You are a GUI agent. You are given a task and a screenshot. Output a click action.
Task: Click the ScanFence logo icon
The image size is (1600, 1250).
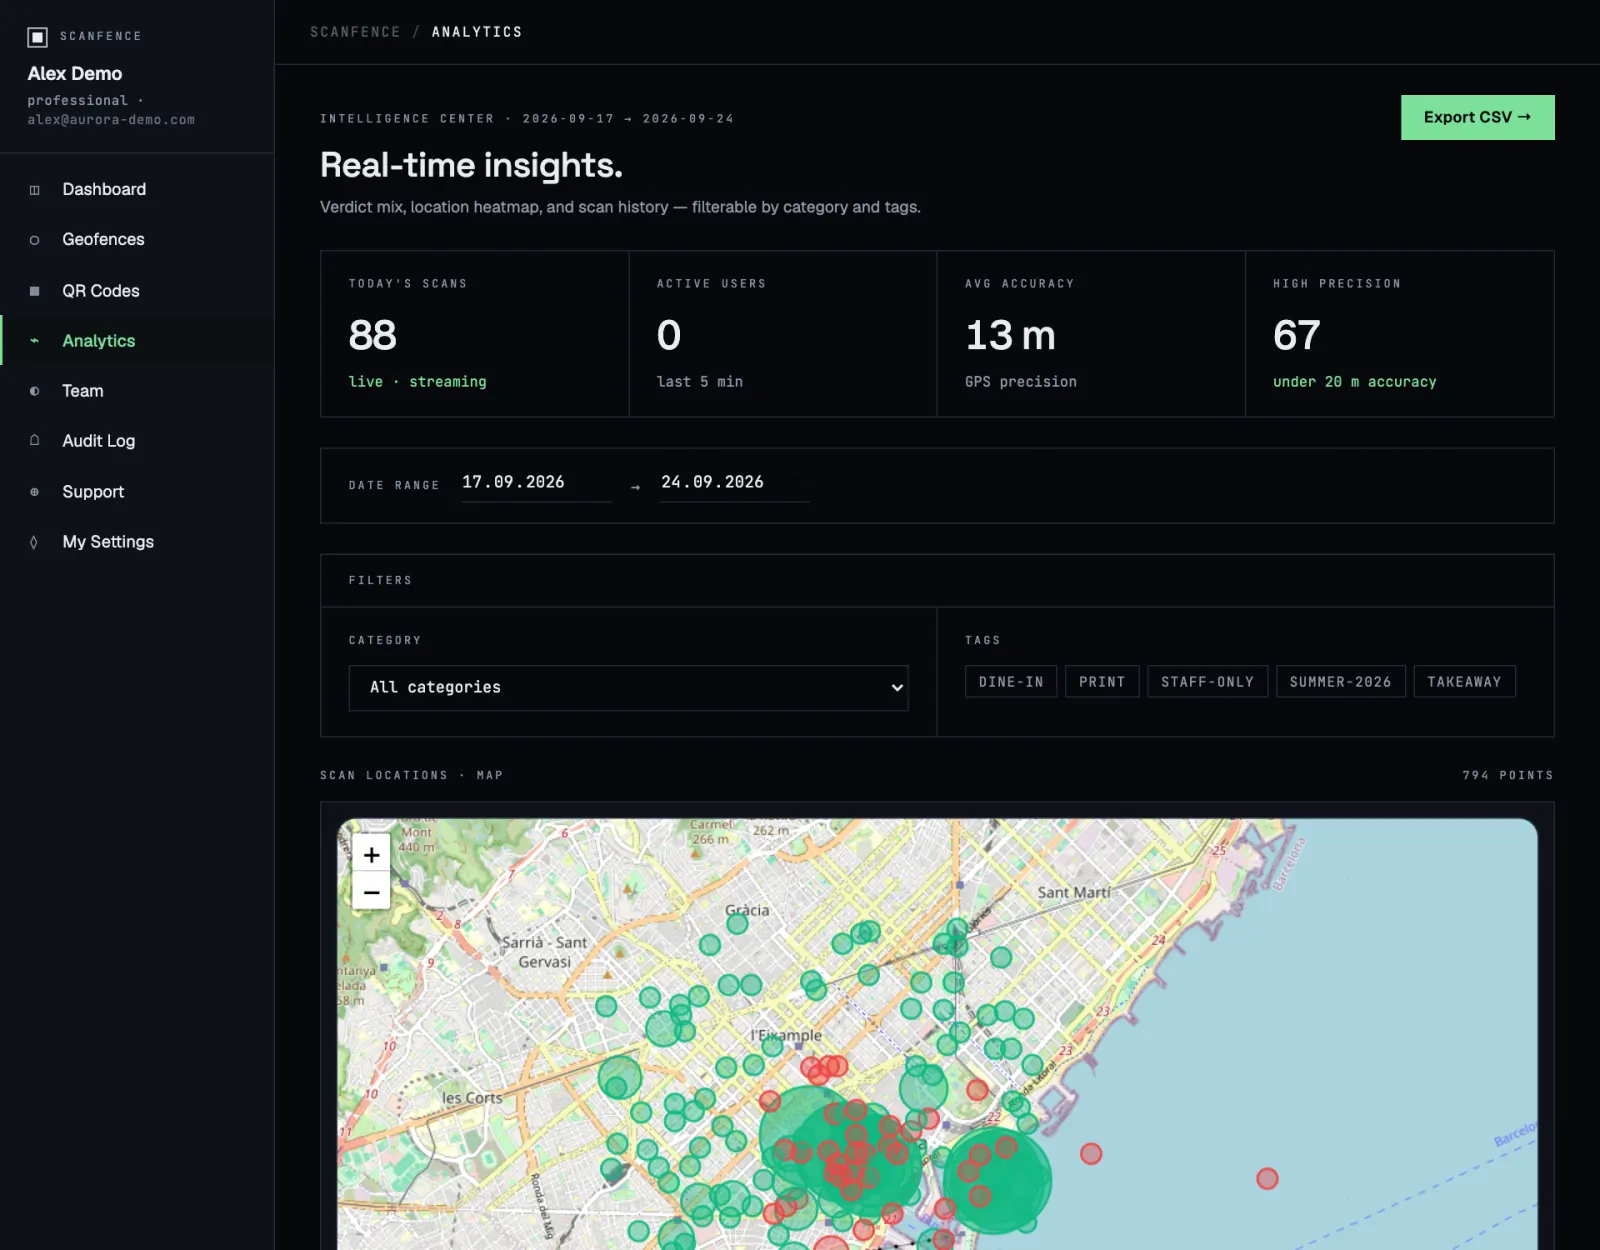pos(37,37)
